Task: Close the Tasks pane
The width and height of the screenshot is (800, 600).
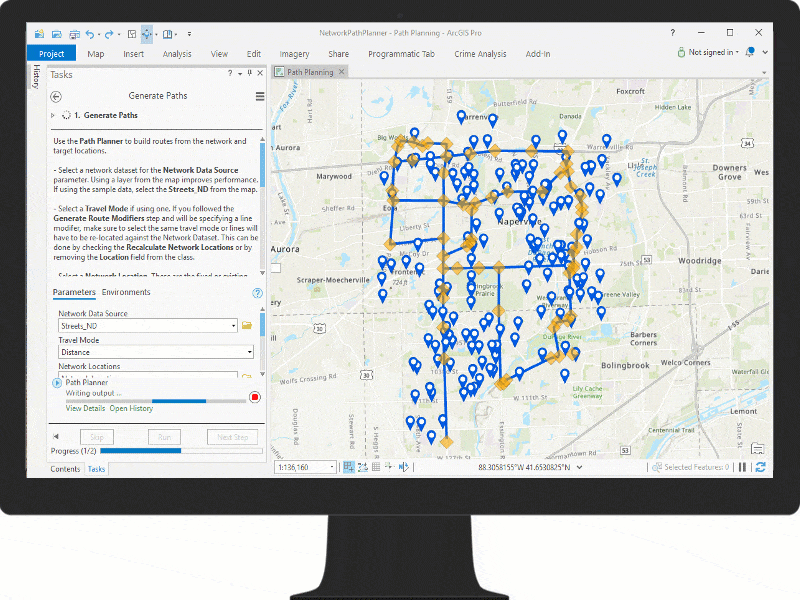Action: point(260,73)
